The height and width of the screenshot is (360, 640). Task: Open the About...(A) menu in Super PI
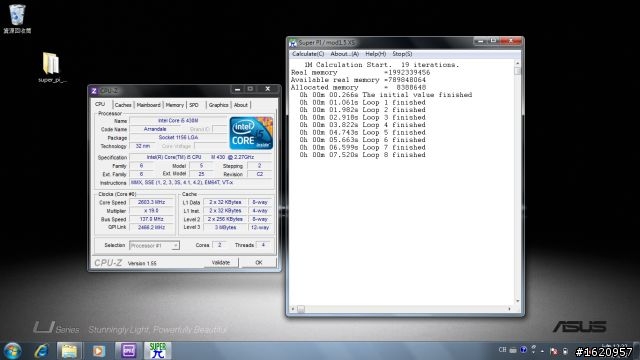click(x=344, y=54)
